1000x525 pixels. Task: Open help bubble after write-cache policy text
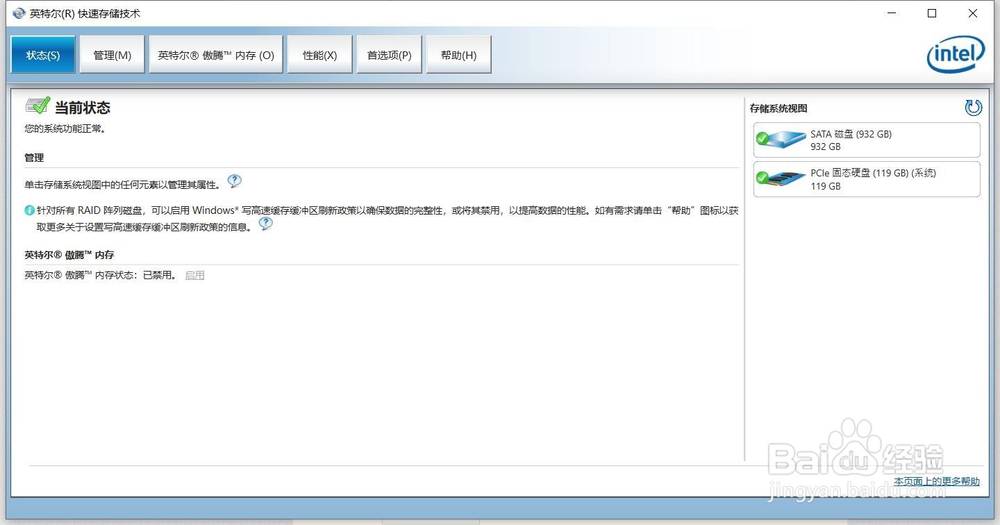tap(265, 224)
